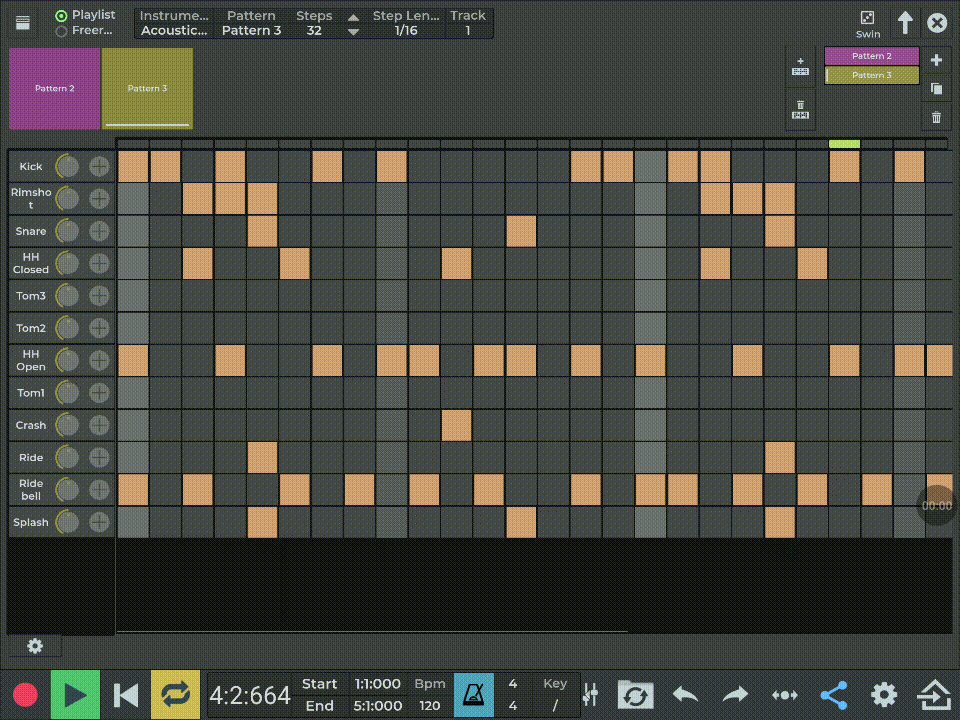
Task: Delete Pattern 3 using the trash icon
Action: (x=936, y=117)
